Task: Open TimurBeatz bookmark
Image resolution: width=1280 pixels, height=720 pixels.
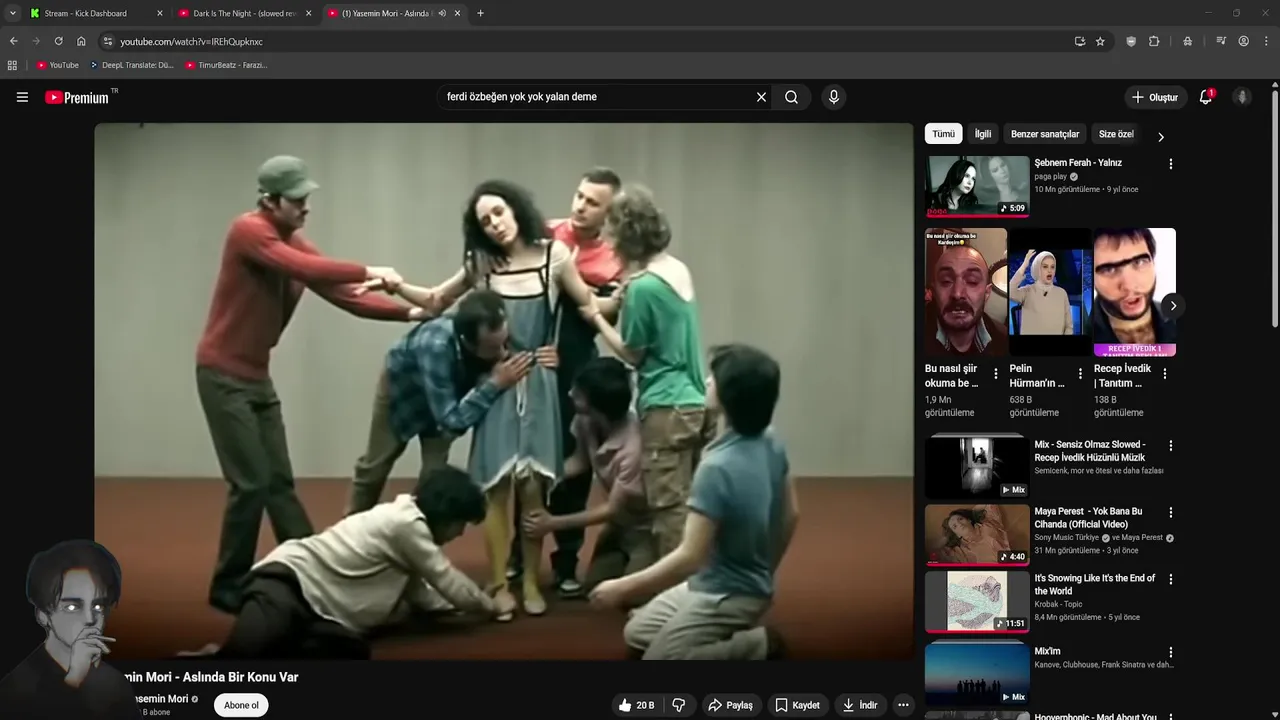Action: (226, 65)
